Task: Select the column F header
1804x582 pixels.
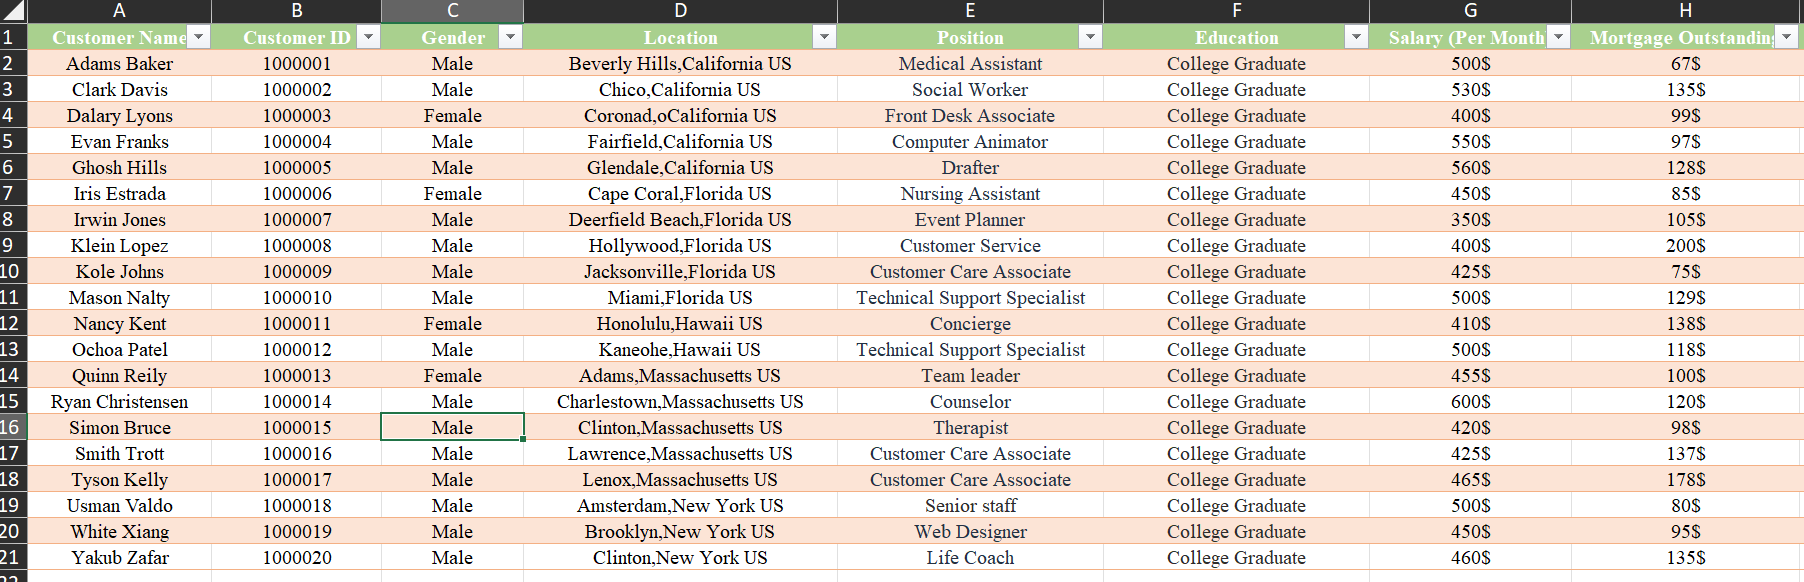Action: pos(1236,11)
